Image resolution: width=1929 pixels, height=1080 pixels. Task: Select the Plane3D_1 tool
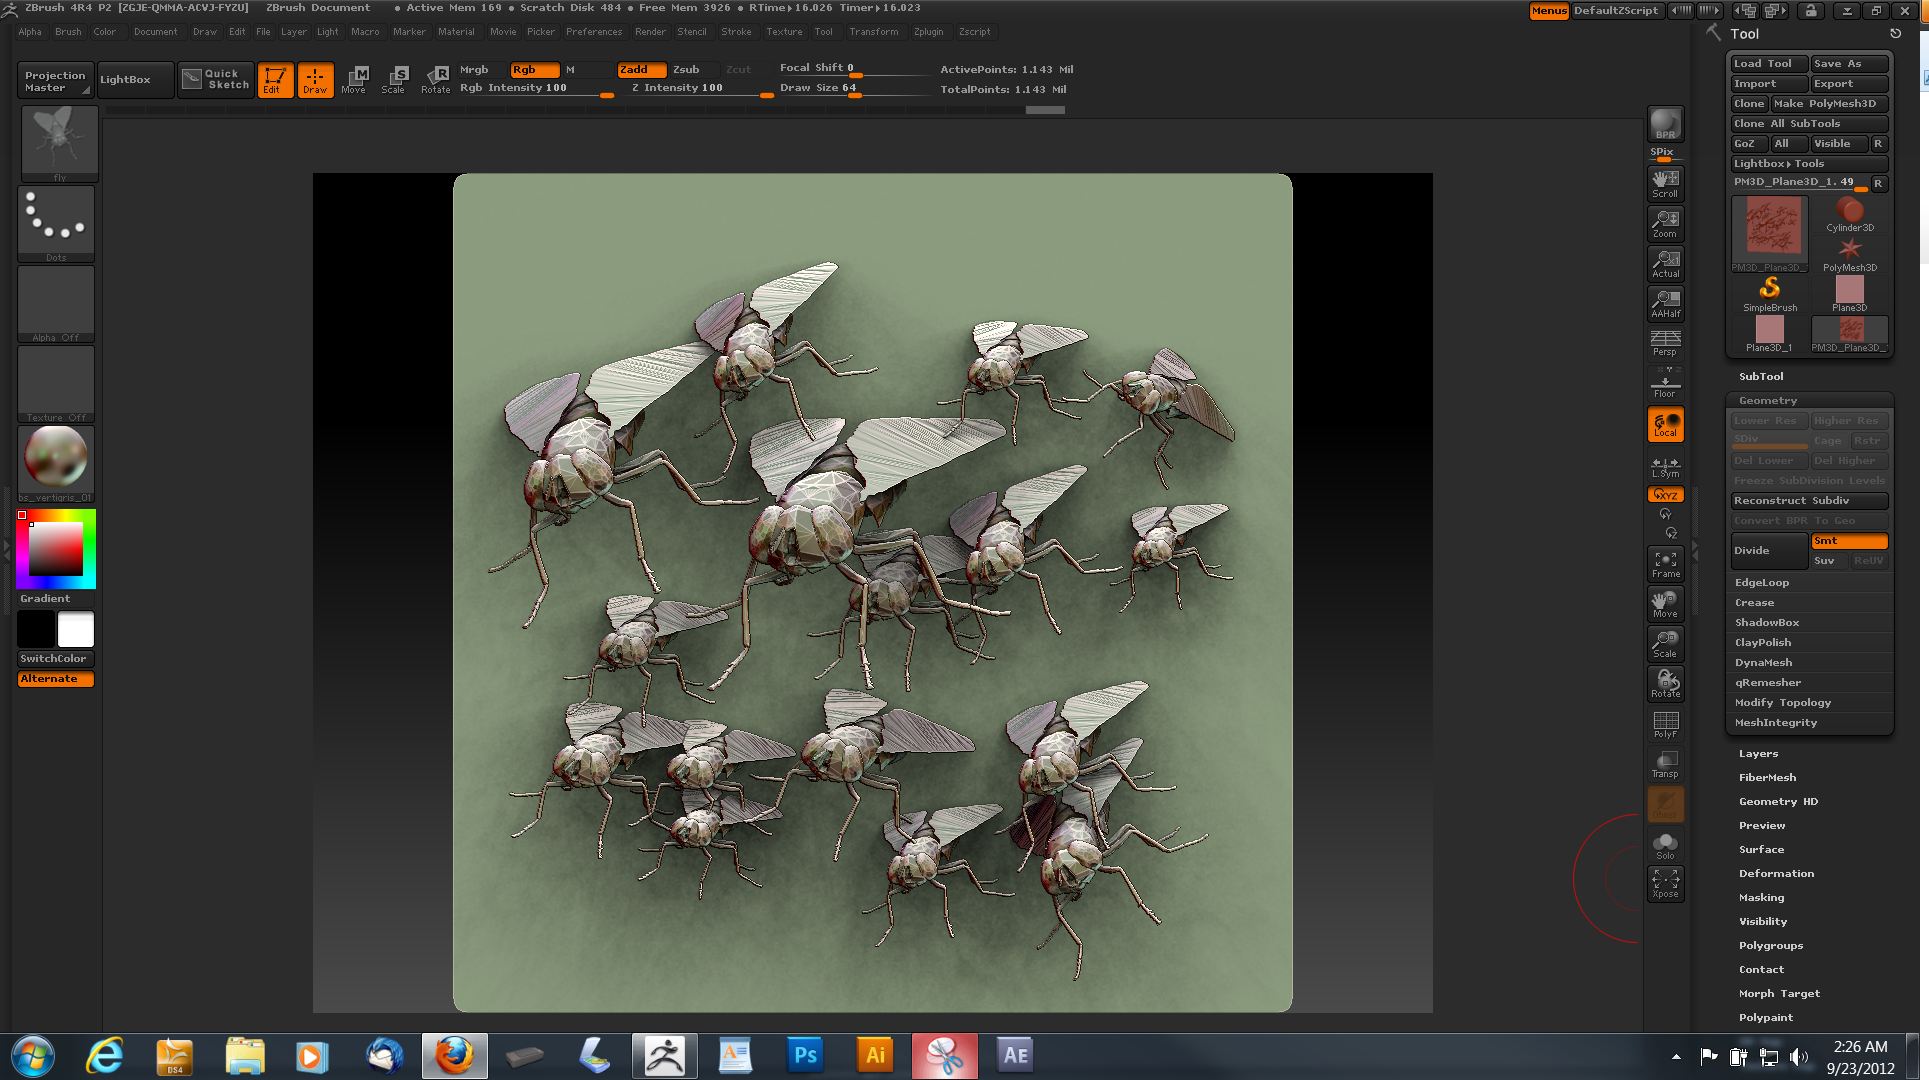click(x=1770, y=334)
